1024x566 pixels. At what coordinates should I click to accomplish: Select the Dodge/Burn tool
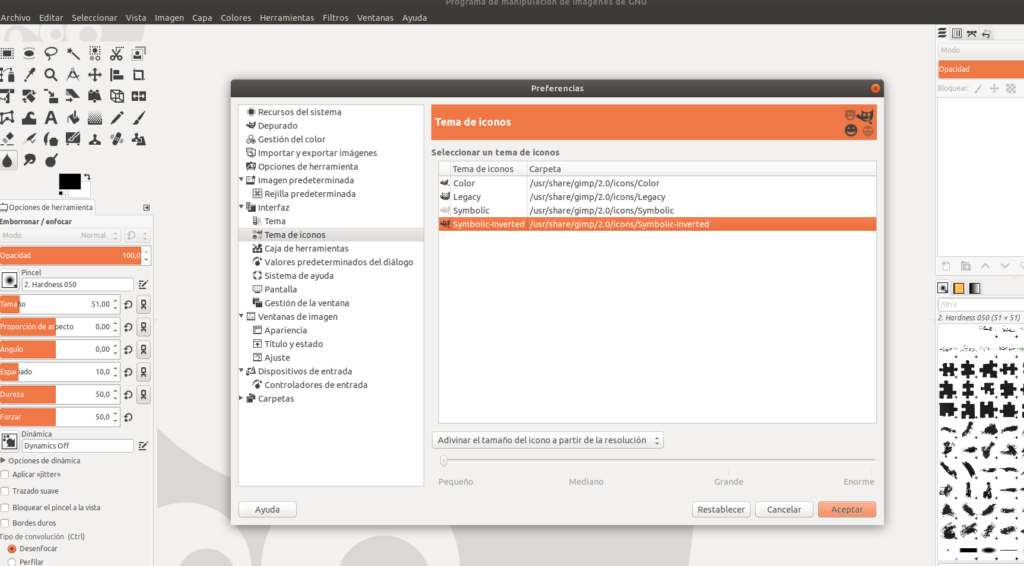(x=51, y=160)
